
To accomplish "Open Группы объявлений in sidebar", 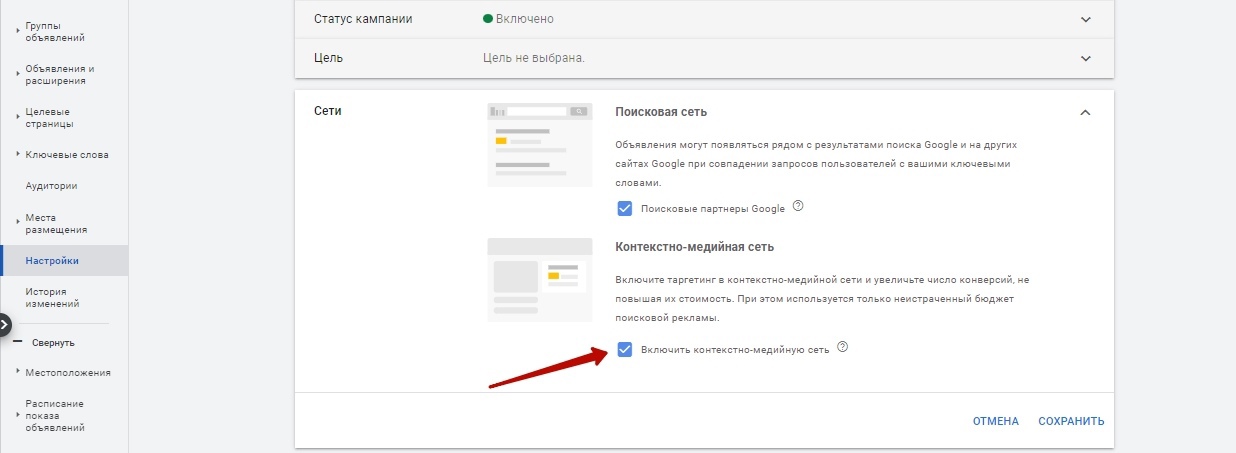I will [x=55, y=32].
